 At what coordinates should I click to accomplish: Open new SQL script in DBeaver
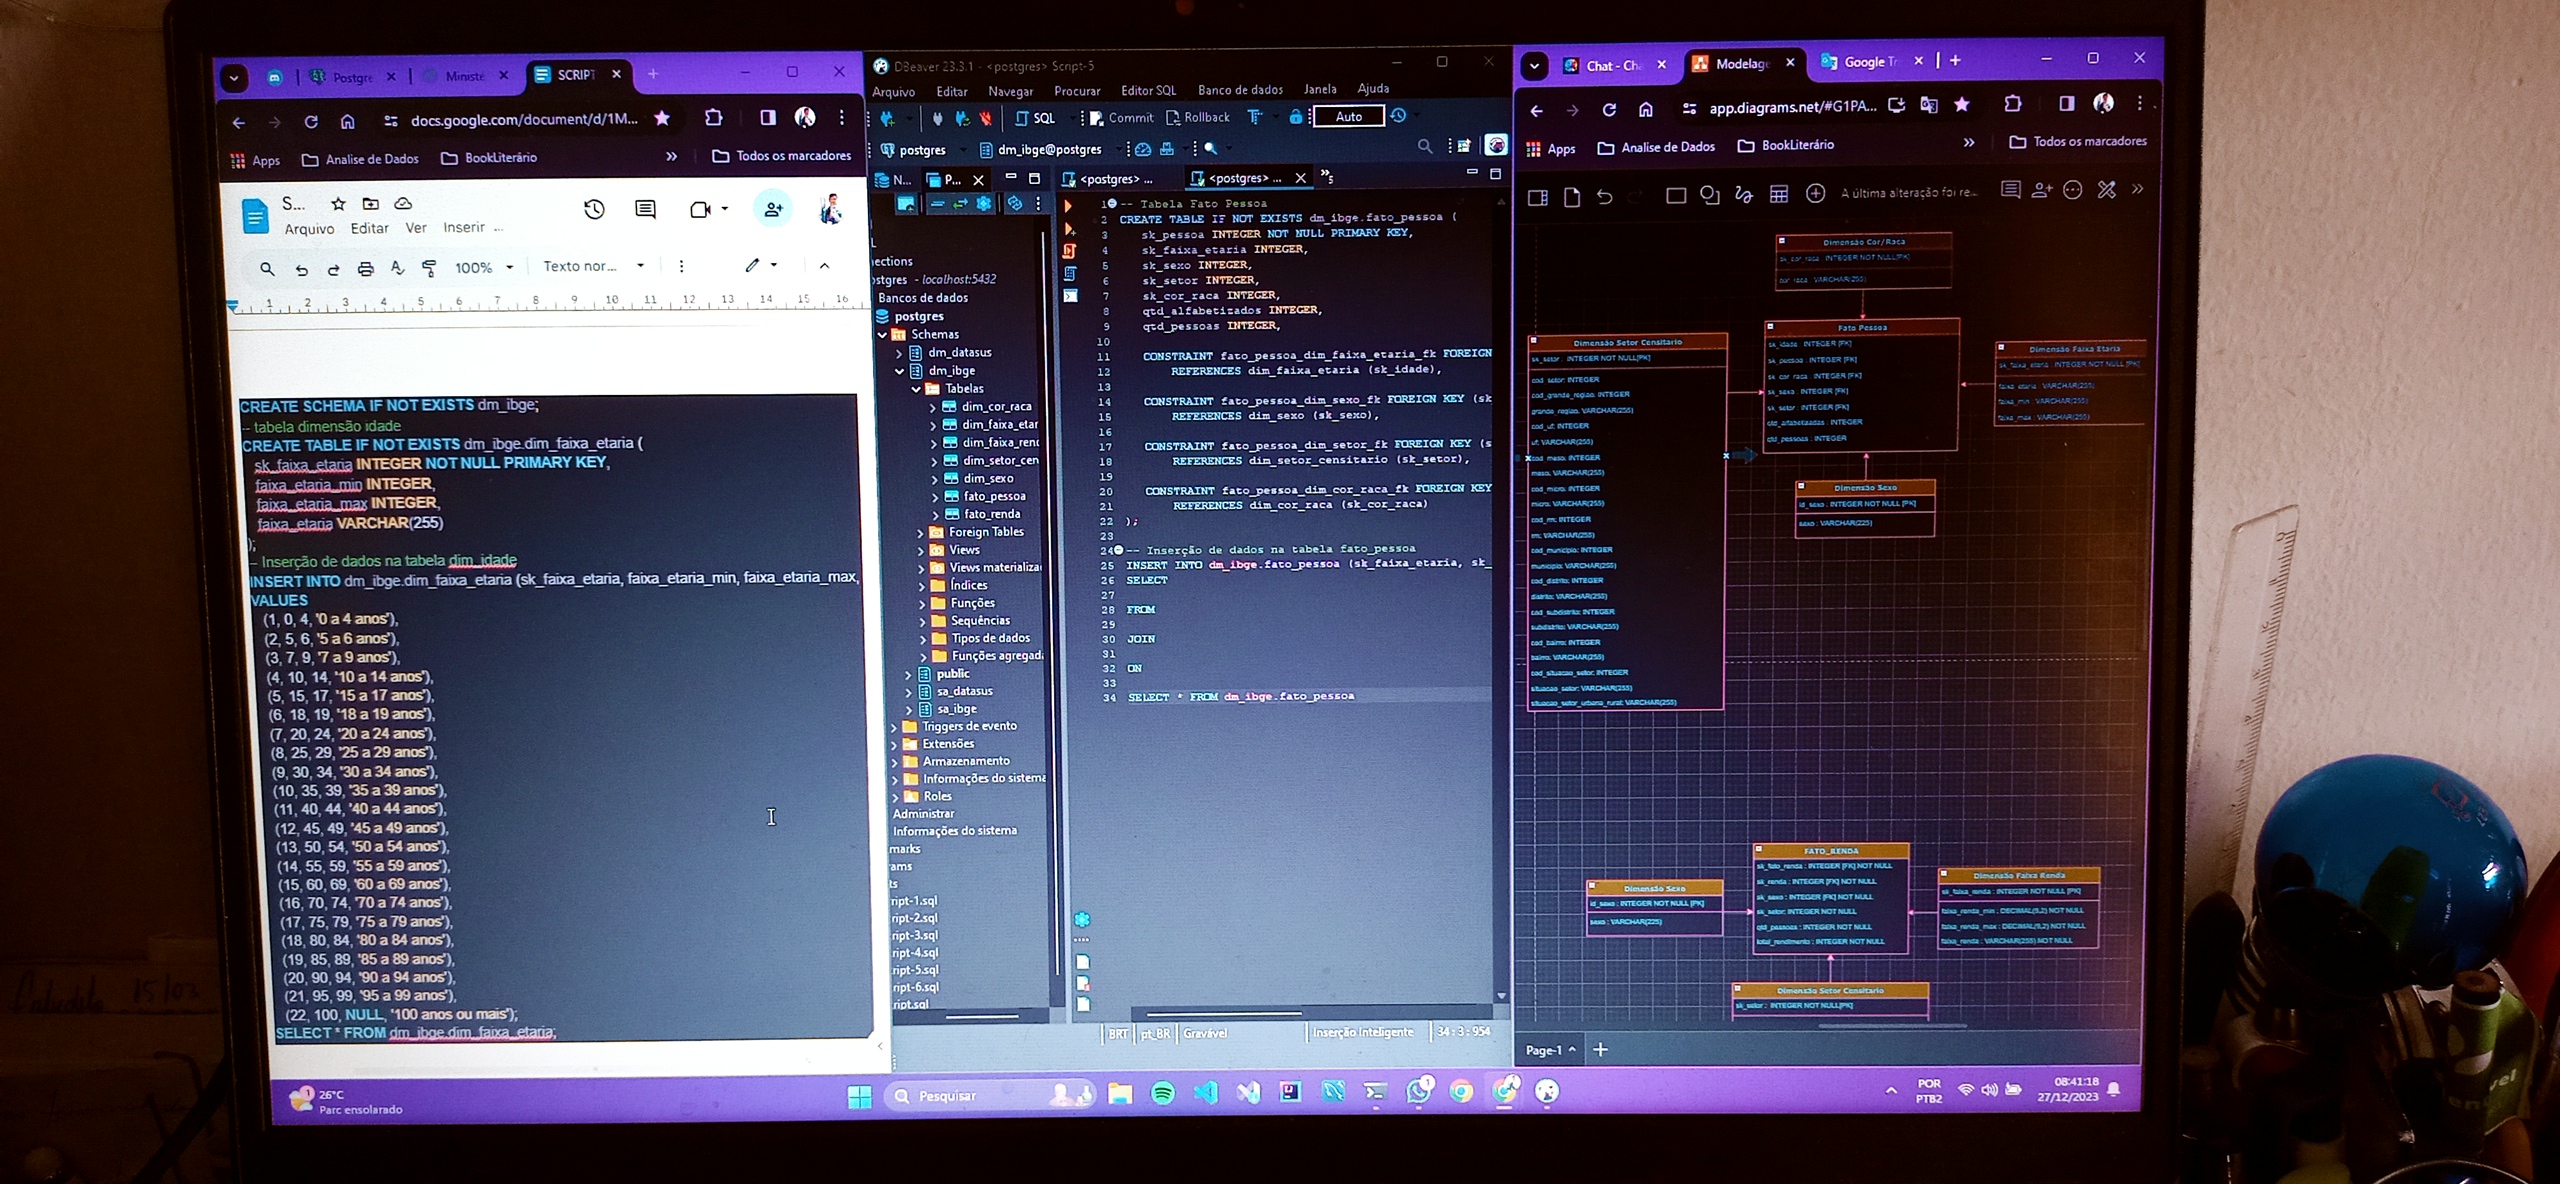1035,118
